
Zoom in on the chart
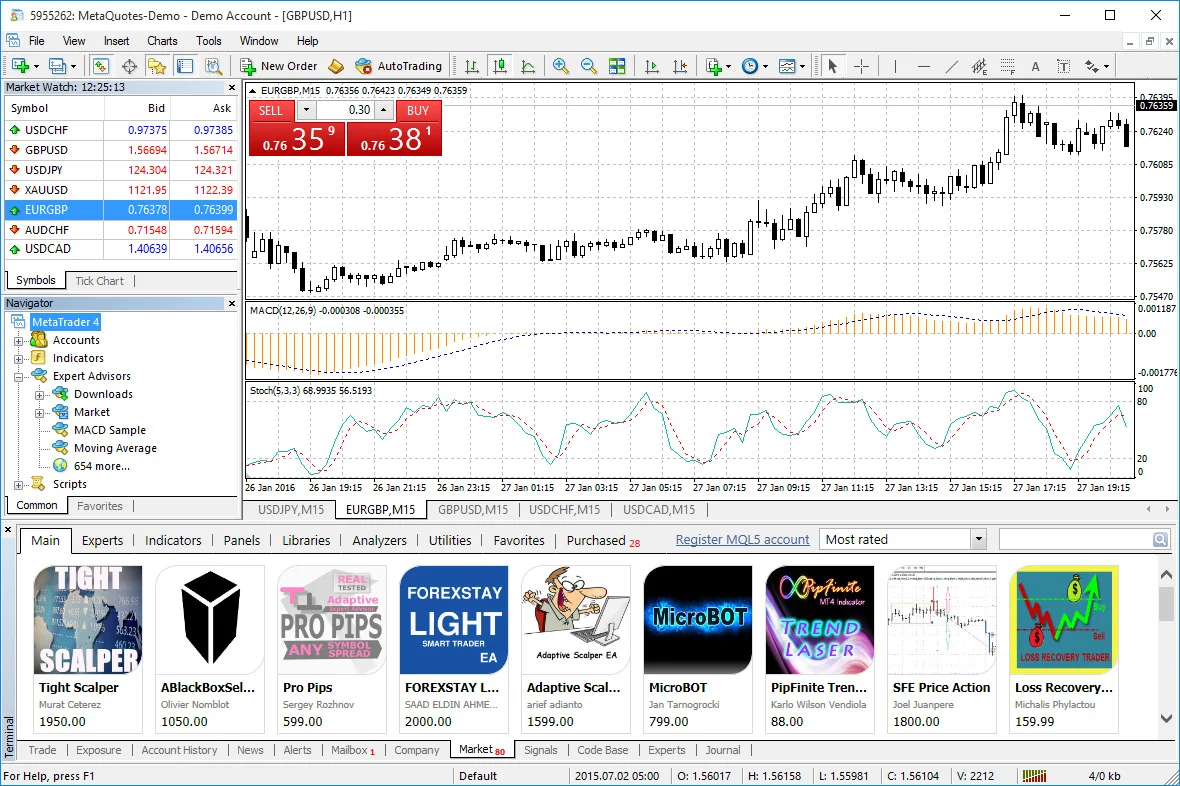(x=561, y=66)
